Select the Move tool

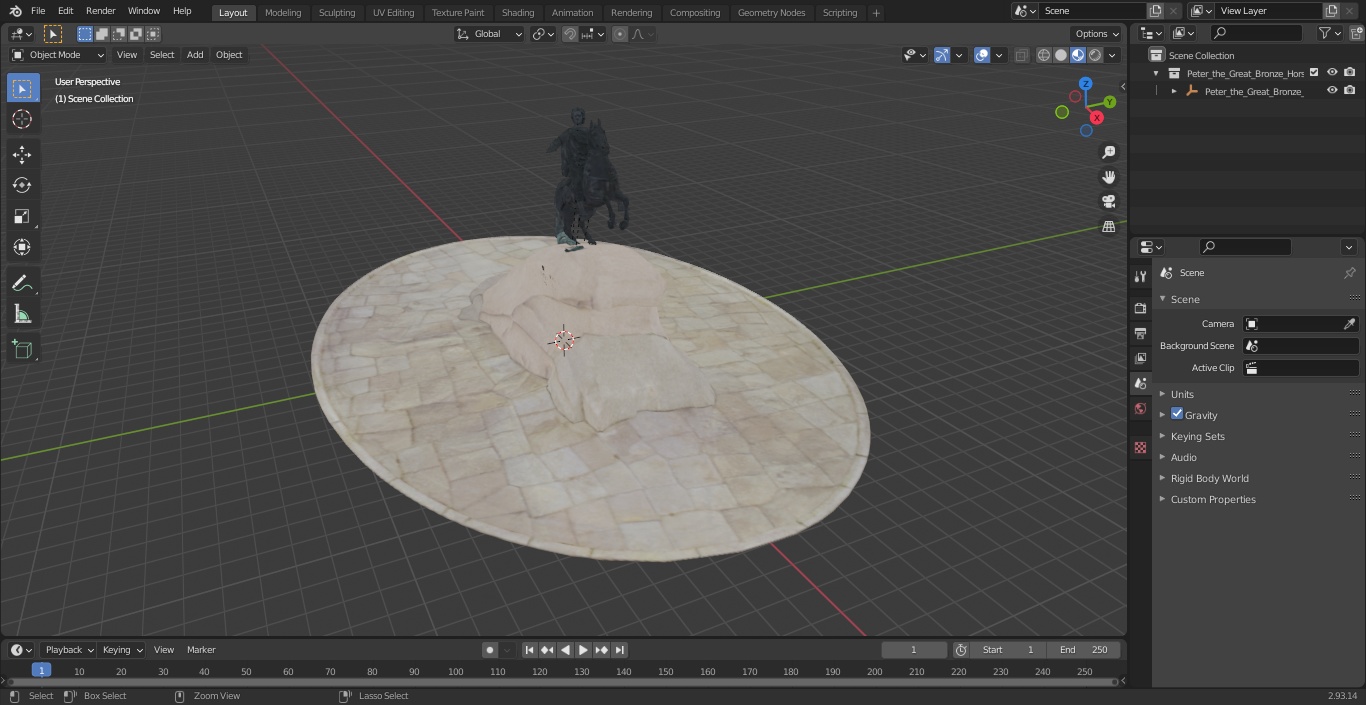[x=22, y=154]
